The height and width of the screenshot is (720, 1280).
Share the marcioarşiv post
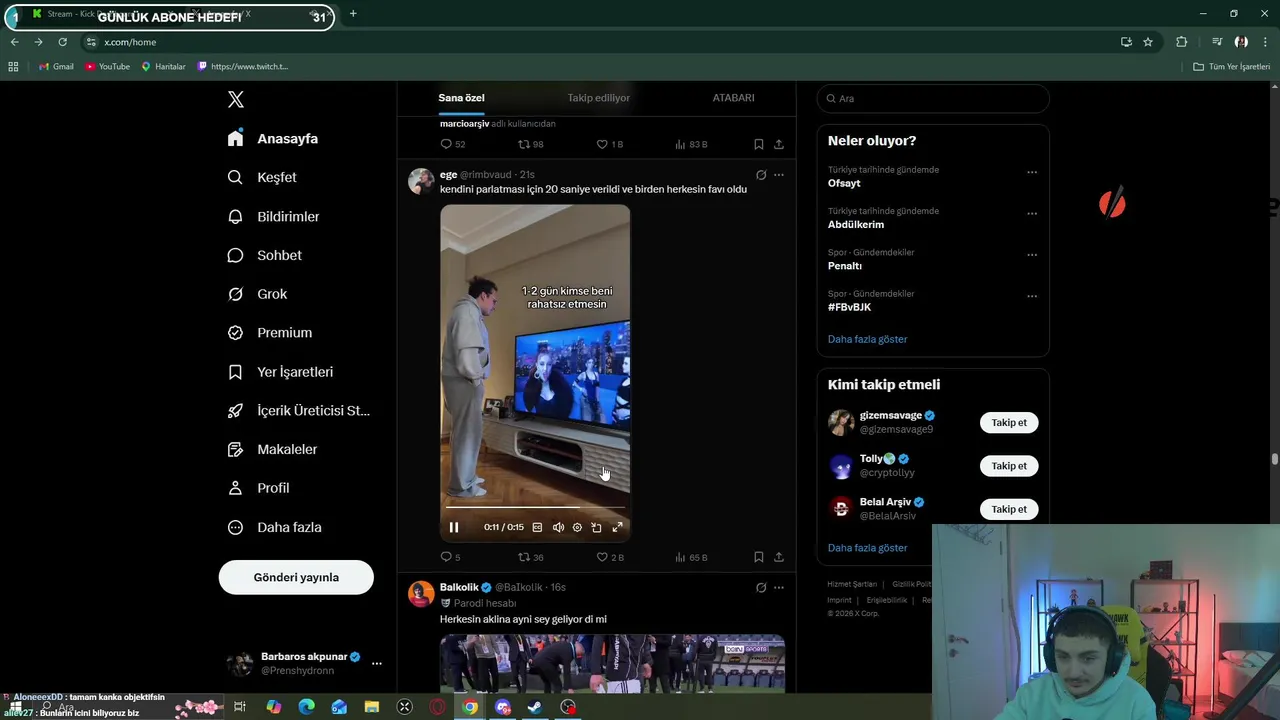coord(779,144)
